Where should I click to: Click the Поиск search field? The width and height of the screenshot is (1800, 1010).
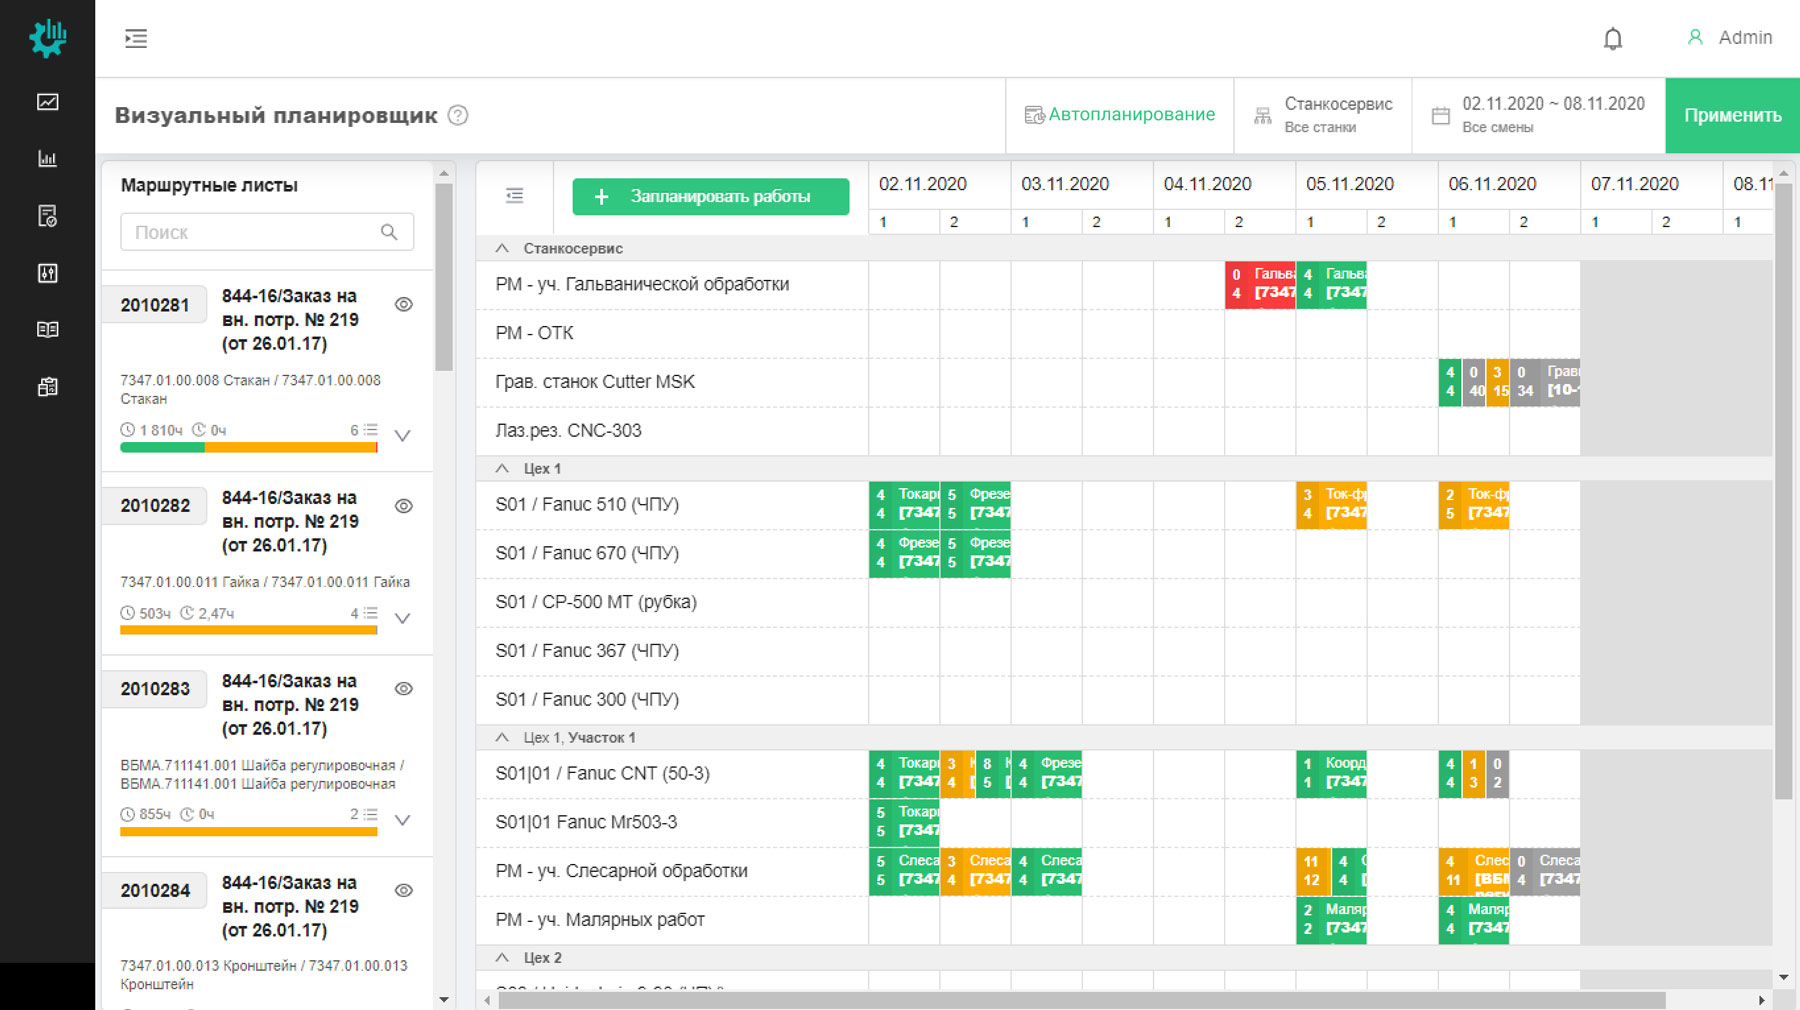coord(255,232)
